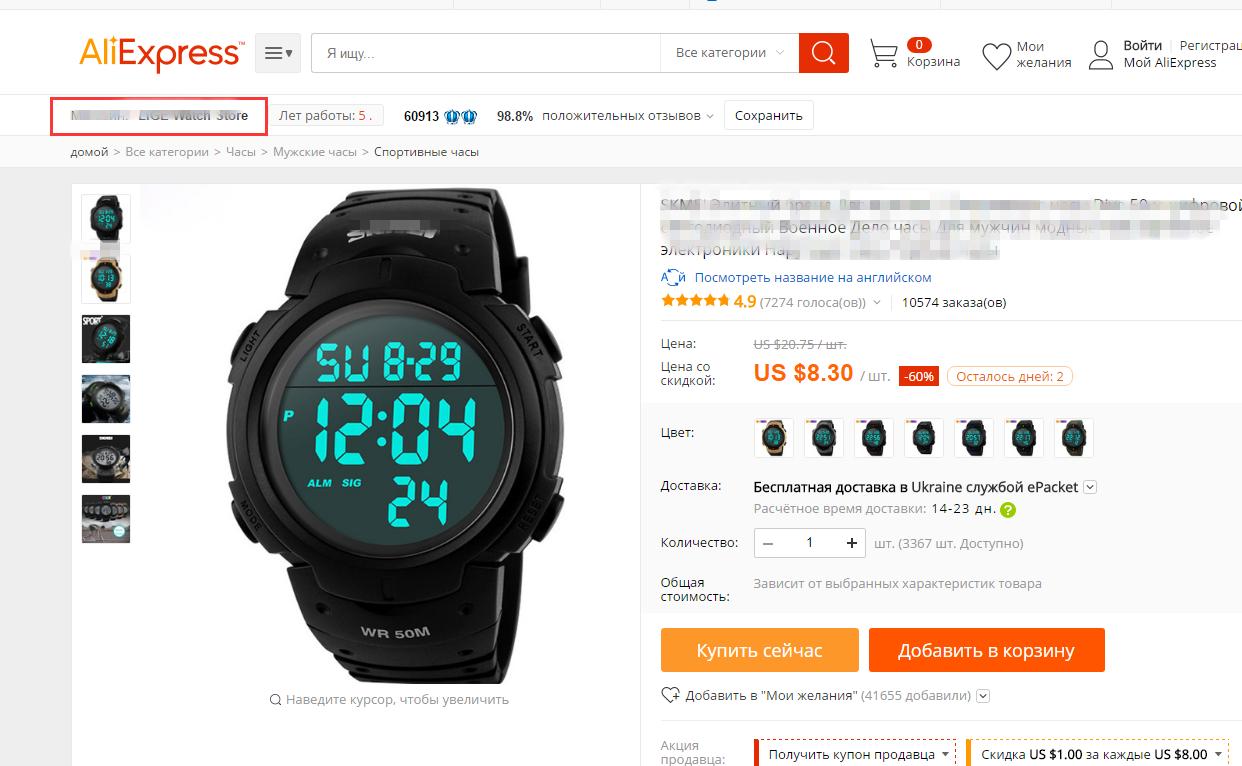This screenshot has height=766, width=1242.
Task: Click the "Купить сейчас" button
Action: [760, 650]
